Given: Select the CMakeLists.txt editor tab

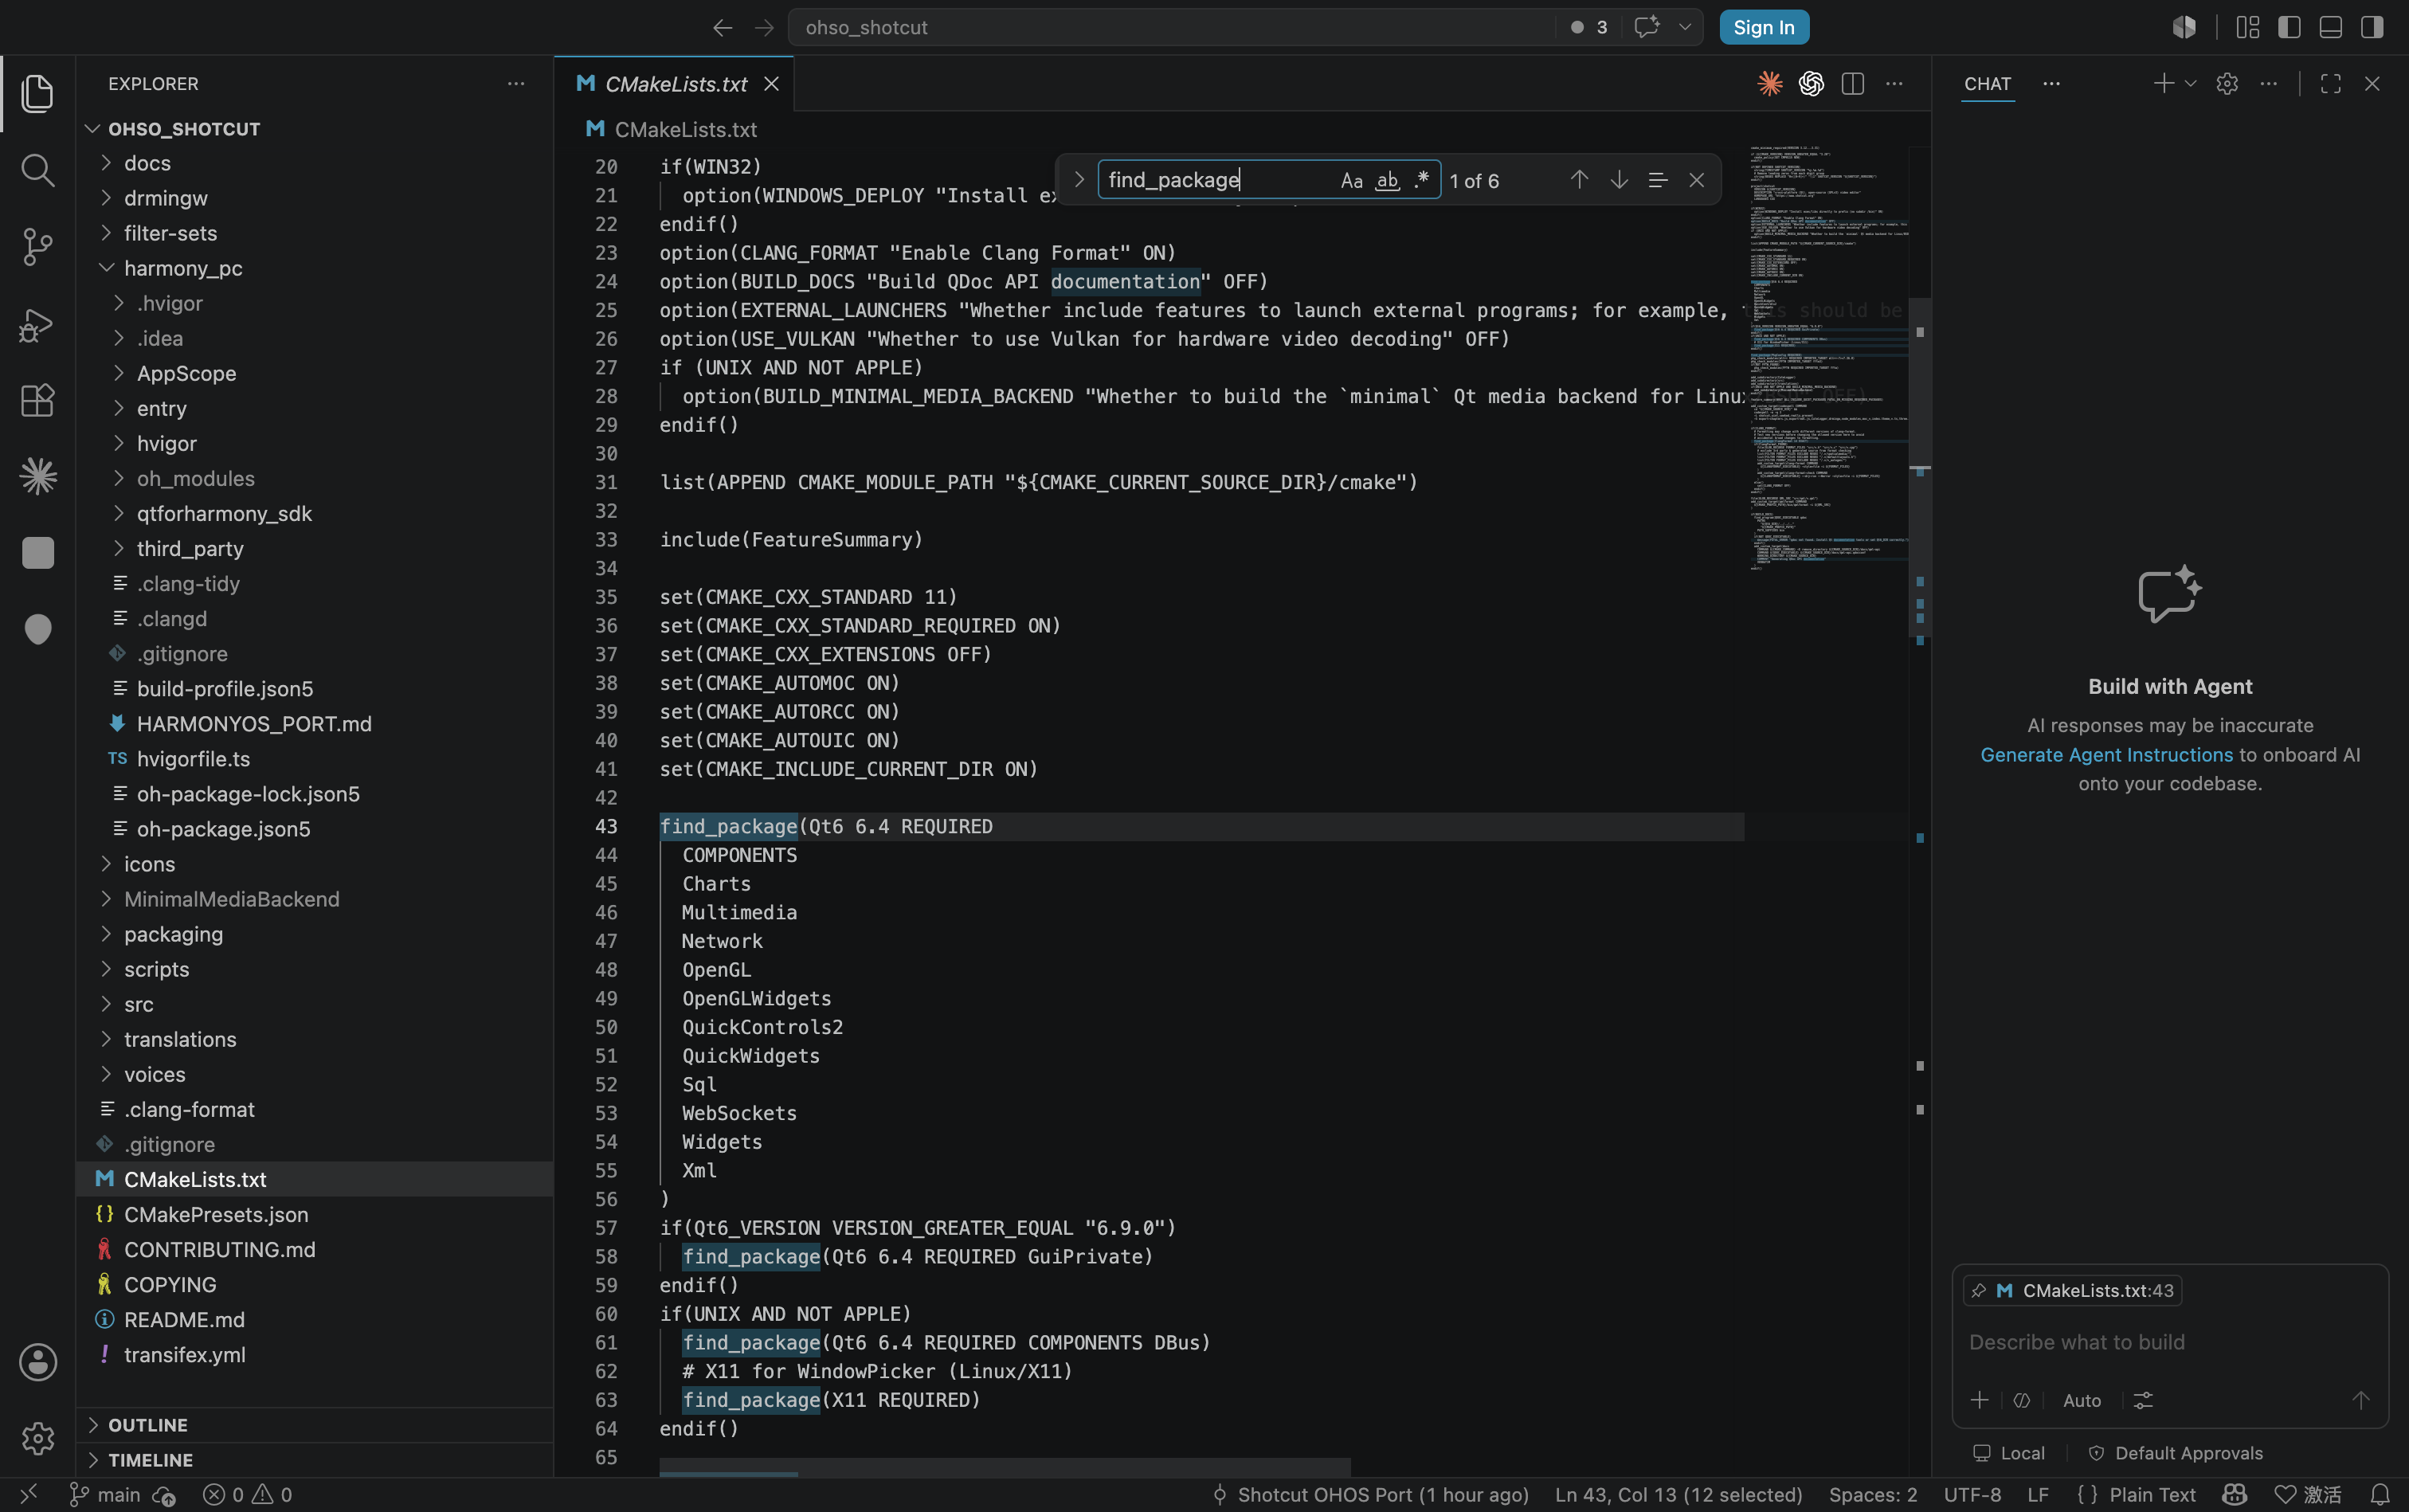Looking at the screenshot, I should [x=676, y=84].
